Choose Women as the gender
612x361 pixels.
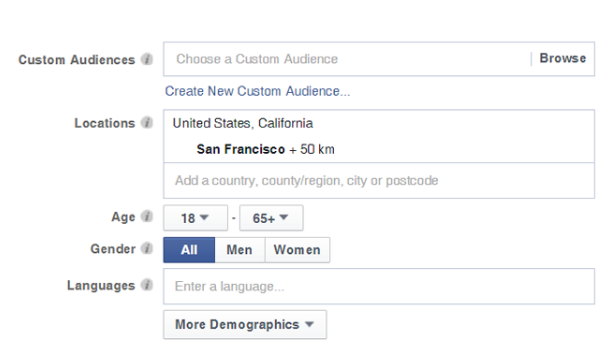coord(297,250)
